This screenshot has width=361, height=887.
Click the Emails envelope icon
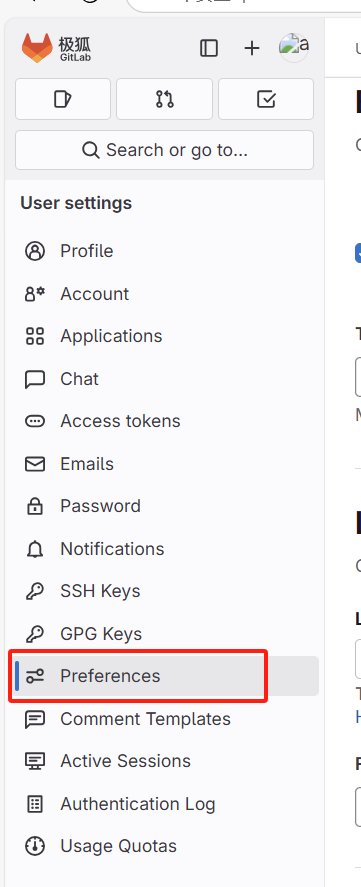[35, 464]
